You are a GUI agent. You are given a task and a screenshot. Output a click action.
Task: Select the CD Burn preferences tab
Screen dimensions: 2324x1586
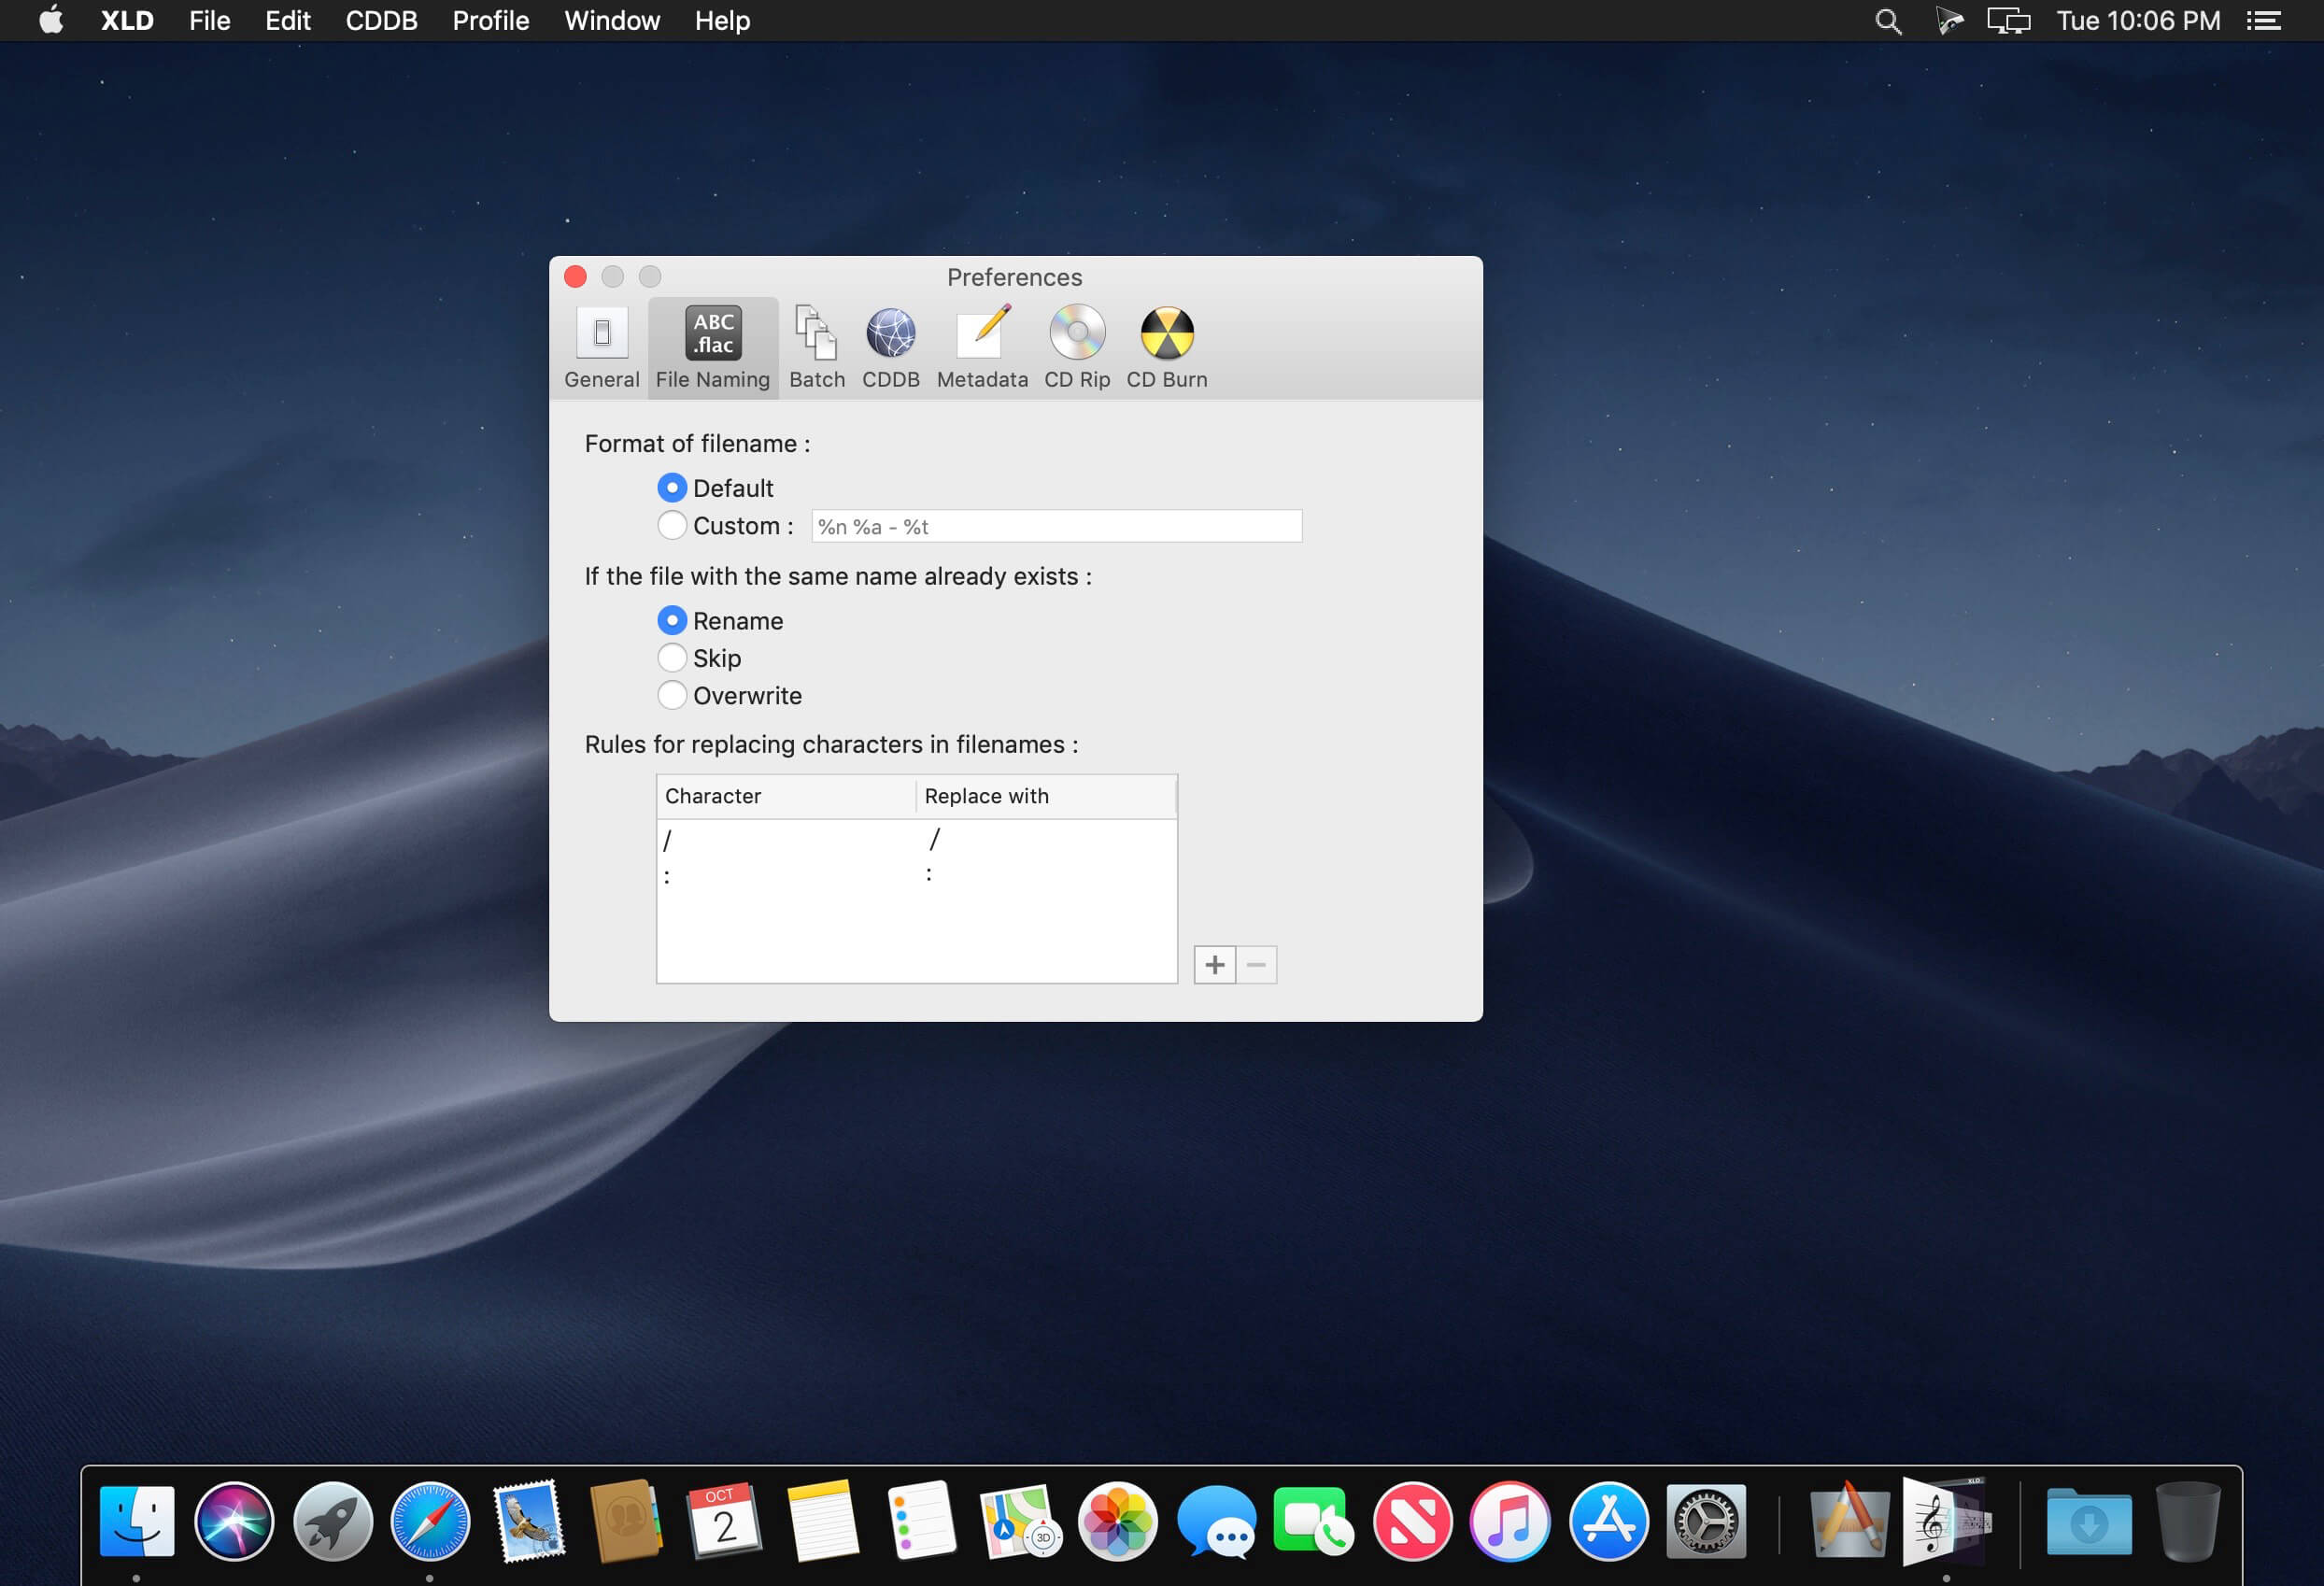[1166, 343]
